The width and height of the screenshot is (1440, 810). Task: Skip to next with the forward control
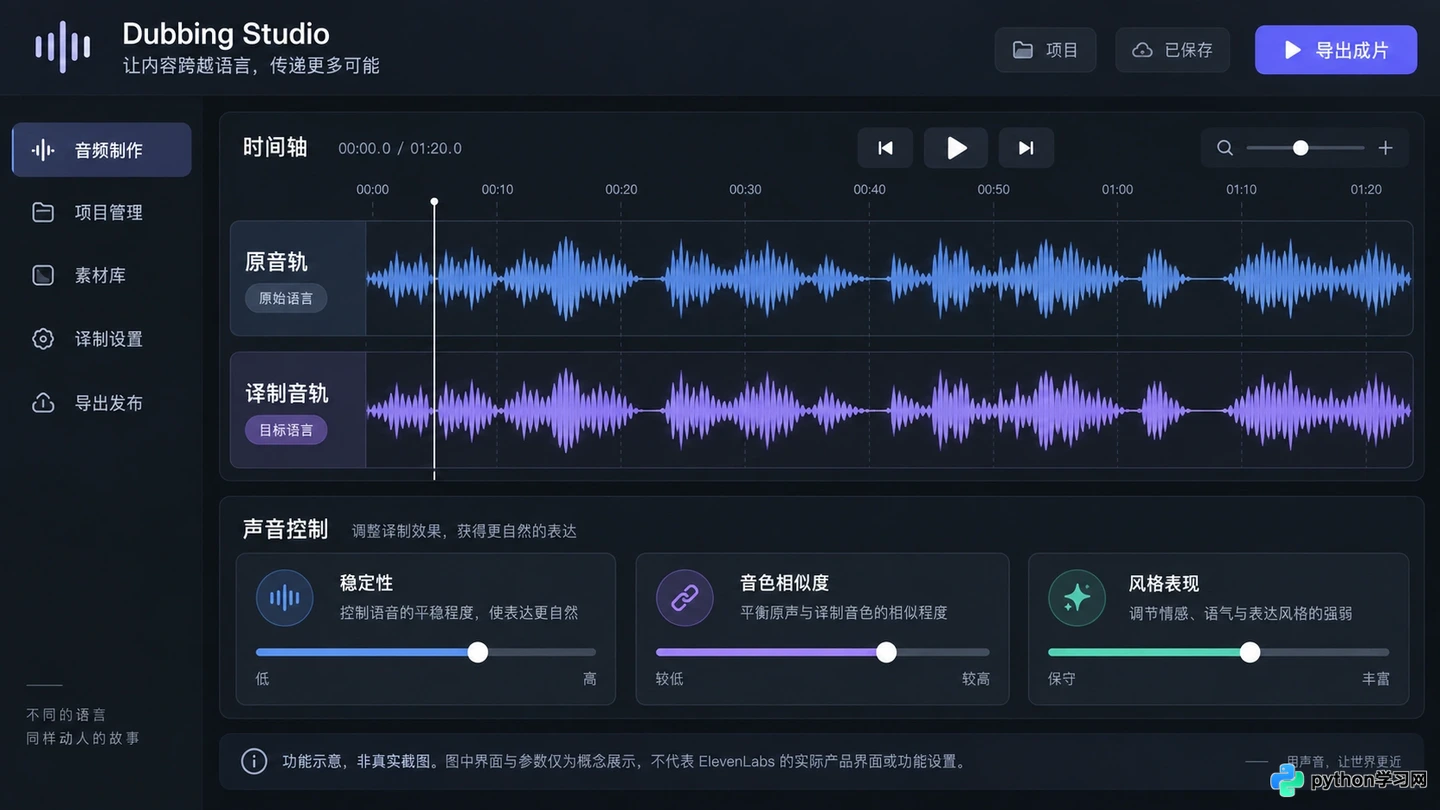coord(1026,148)
